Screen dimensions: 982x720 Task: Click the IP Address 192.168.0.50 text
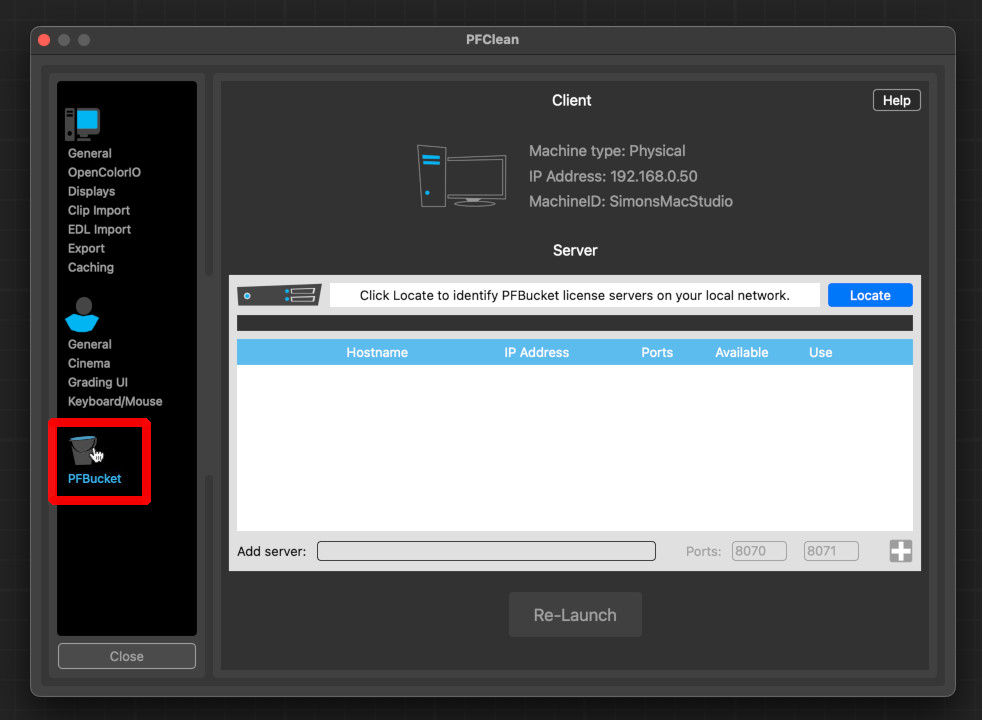coord(613,177)
